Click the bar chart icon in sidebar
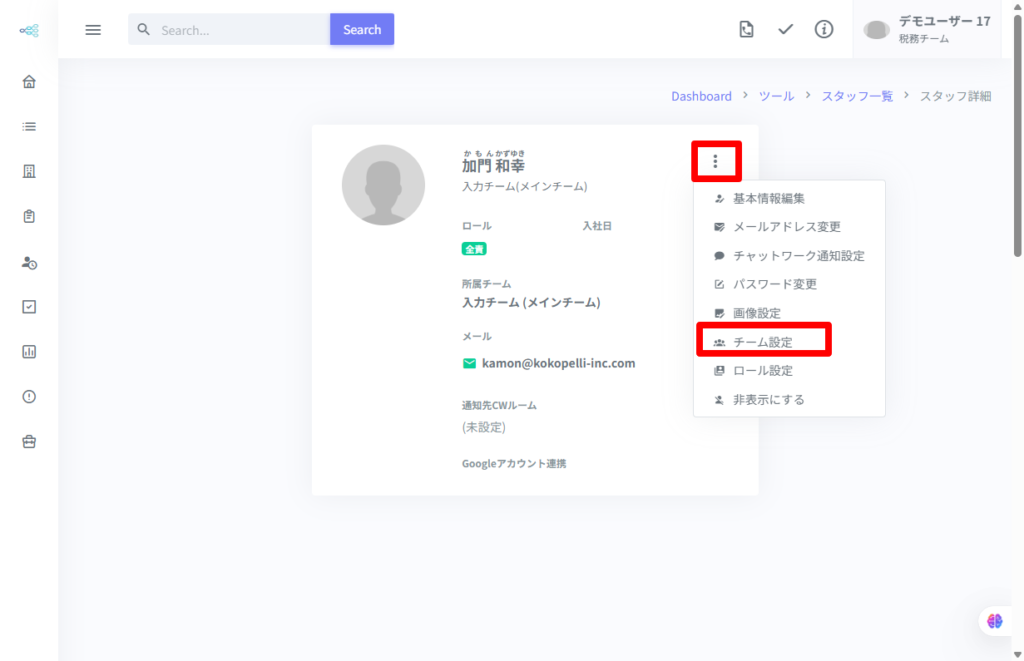This screenshot has height=661, width=1024. [29, 351]
